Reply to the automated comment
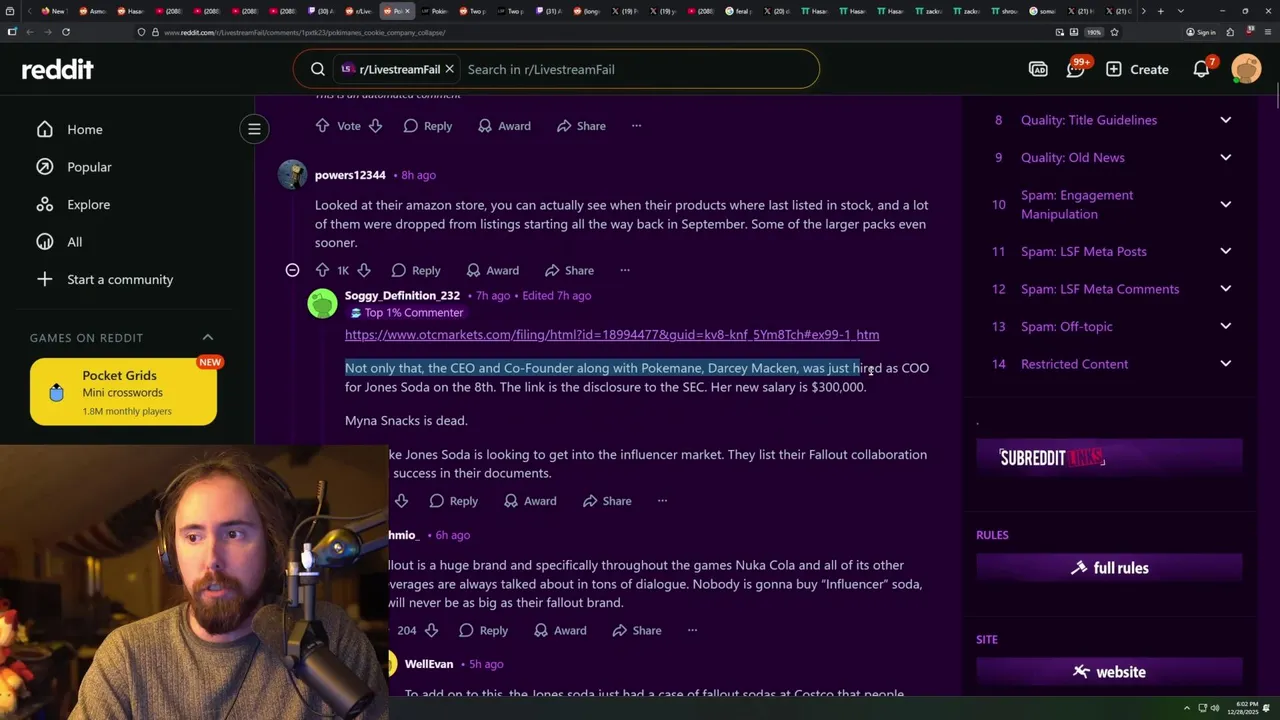1280x720 pixels. 427,126
